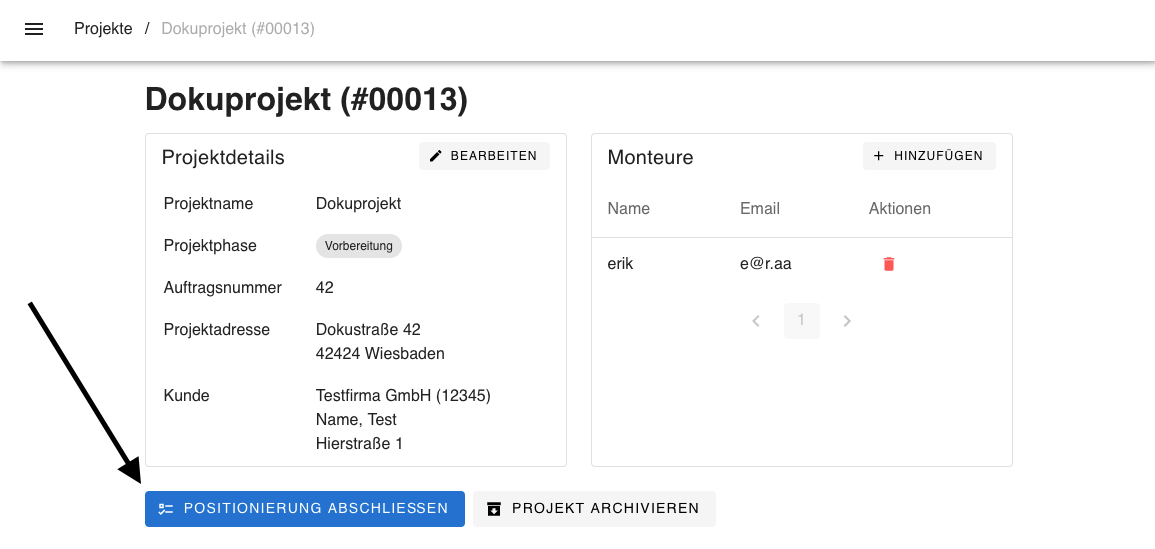Navigate to the Projekte breadcrumb
The image size is (1155, 549).
103,29
